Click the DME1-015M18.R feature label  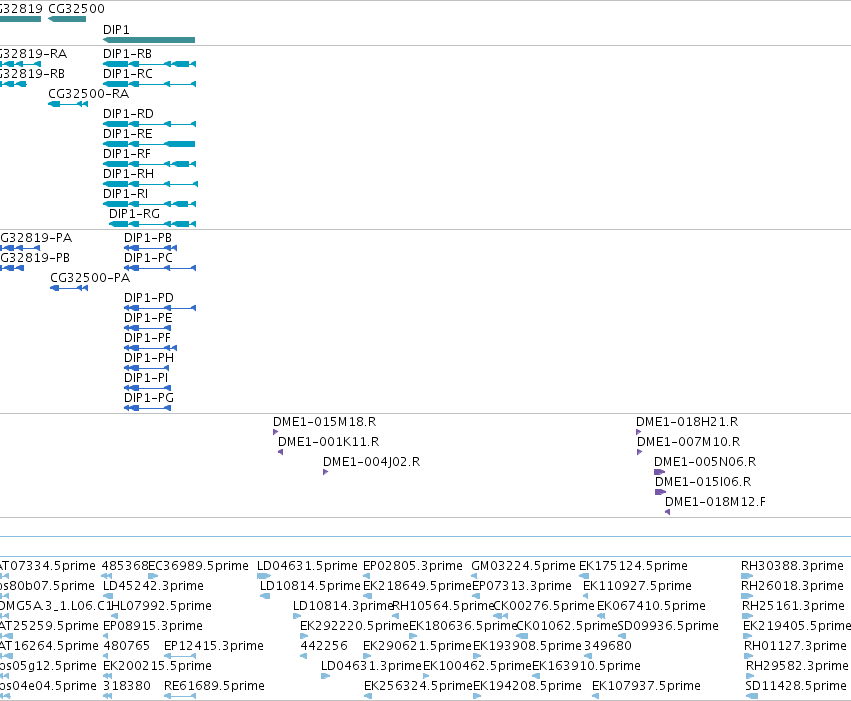pyautogui.click(x=325, y=423)
